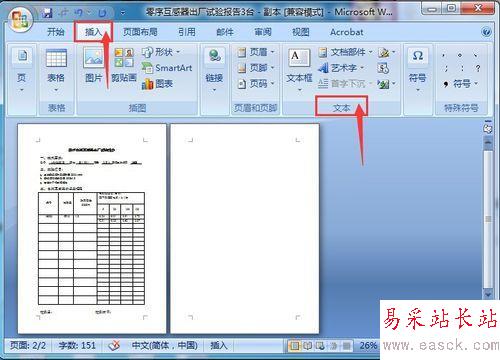Image resolution: width=500 pixels, height=360 pixels.
Task: Open the 插入 ribbon tab
Action: click(x=93, y=32)
